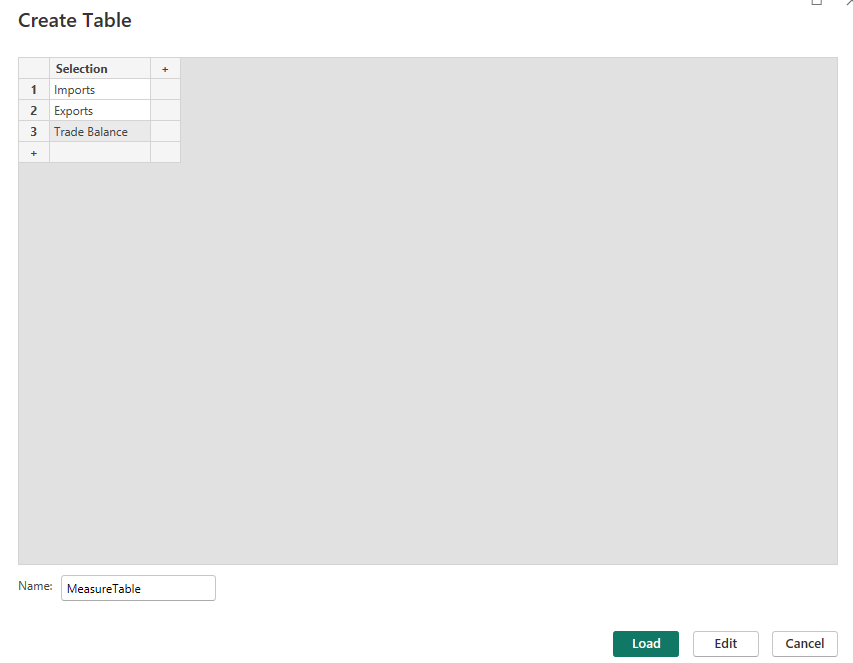
Task: Click the empty gray grid background
Action: point(490,354)
